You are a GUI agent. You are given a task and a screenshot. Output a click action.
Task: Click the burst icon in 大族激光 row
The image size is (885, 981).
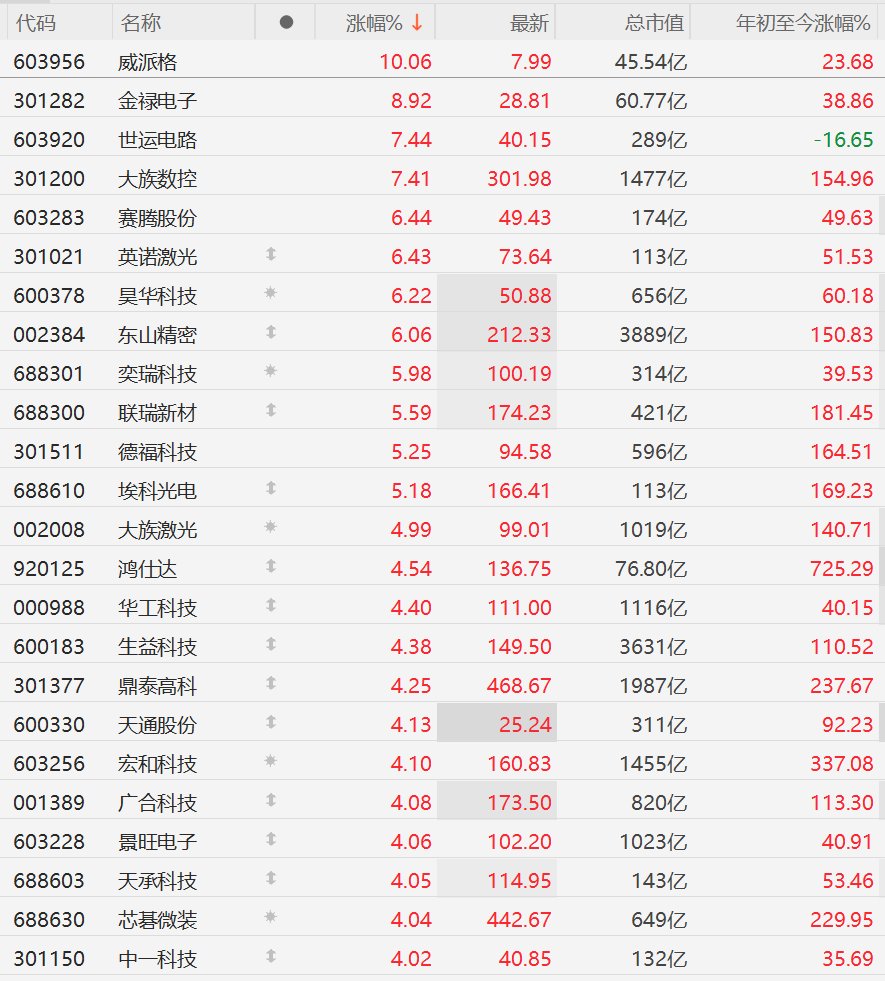click(x=271, y=527)
